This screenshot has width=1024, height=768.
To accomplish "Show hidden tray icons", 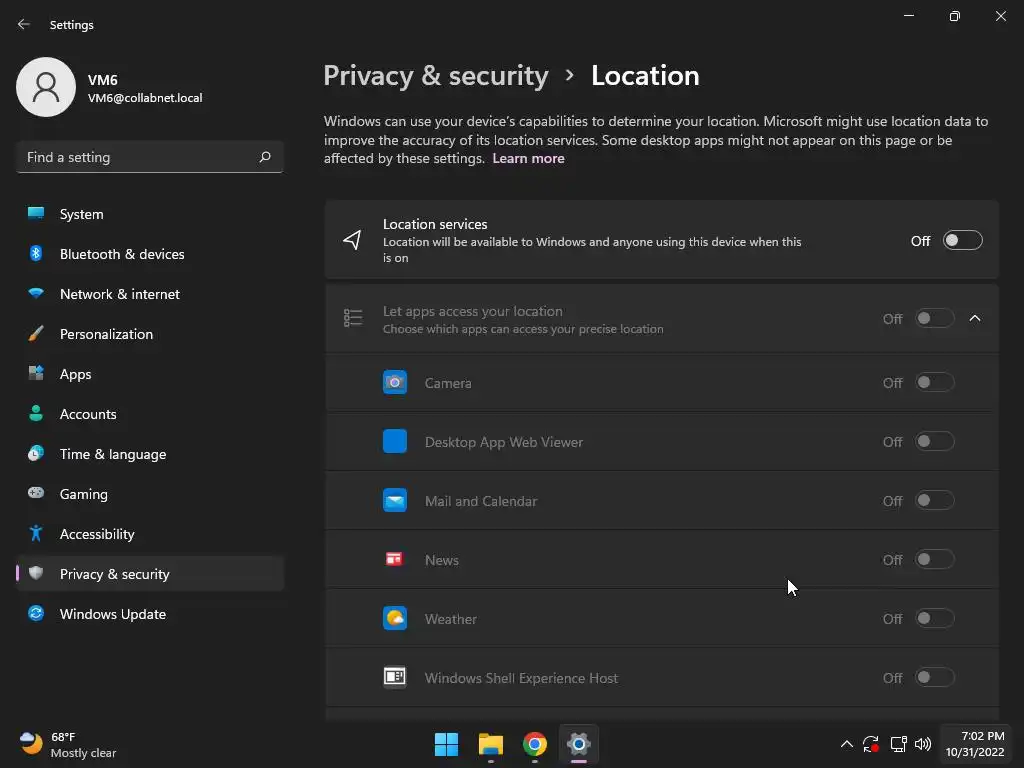I will click(x=846, y=744).
